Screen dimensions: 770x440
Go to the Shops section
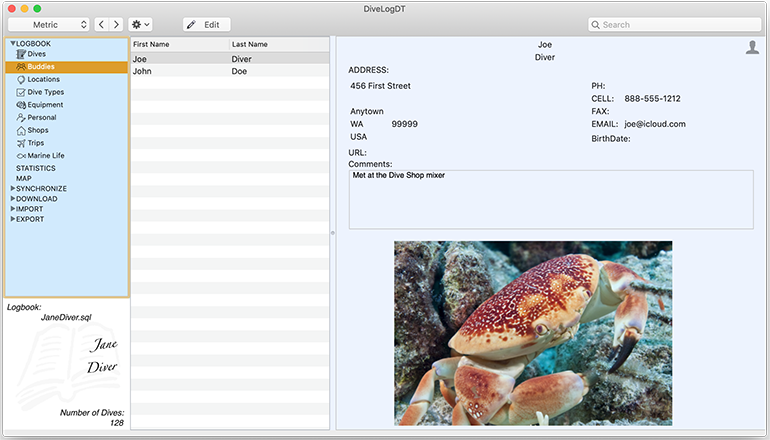pyautogui.click(x=37, y=130)
